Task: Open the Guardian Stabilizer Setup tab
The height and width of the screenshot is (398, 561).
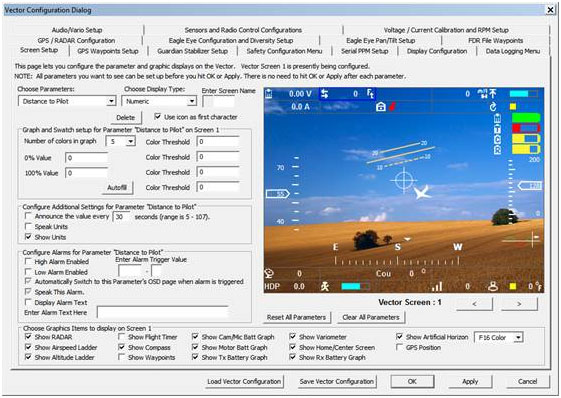Action: pyautogui.click(x=192, y=51)
